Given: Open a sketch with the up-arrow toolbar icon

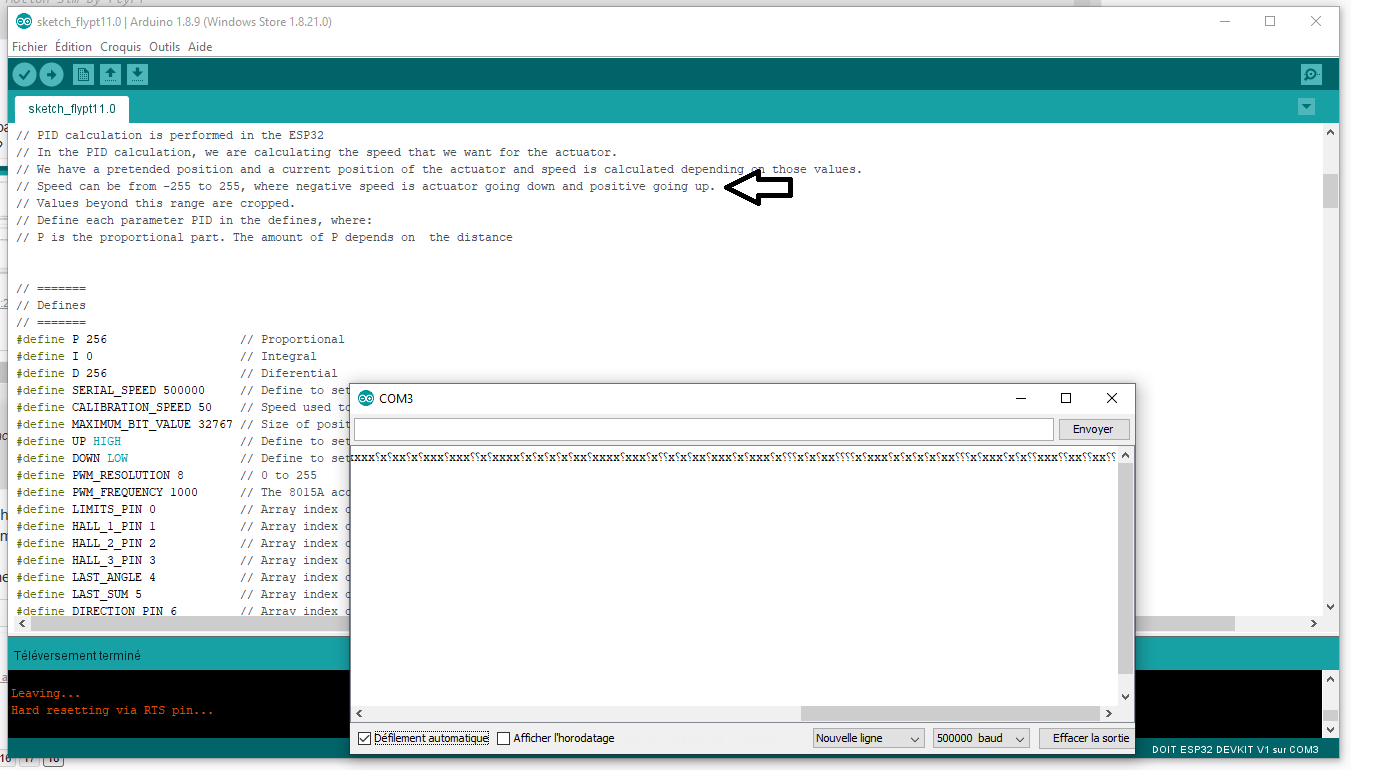Looking at the screenshot, I should point(110,74).
